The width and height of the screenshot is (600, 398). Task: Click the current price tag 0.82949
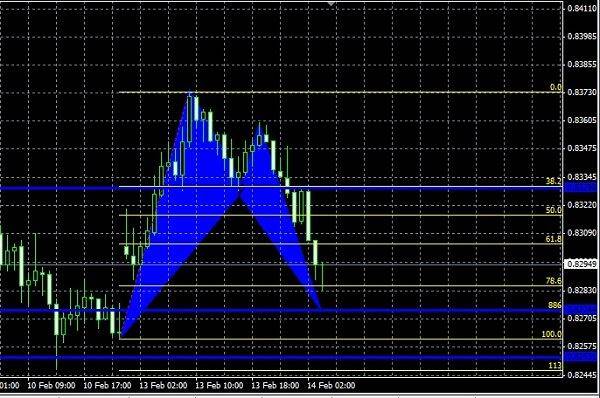[581, 264]
